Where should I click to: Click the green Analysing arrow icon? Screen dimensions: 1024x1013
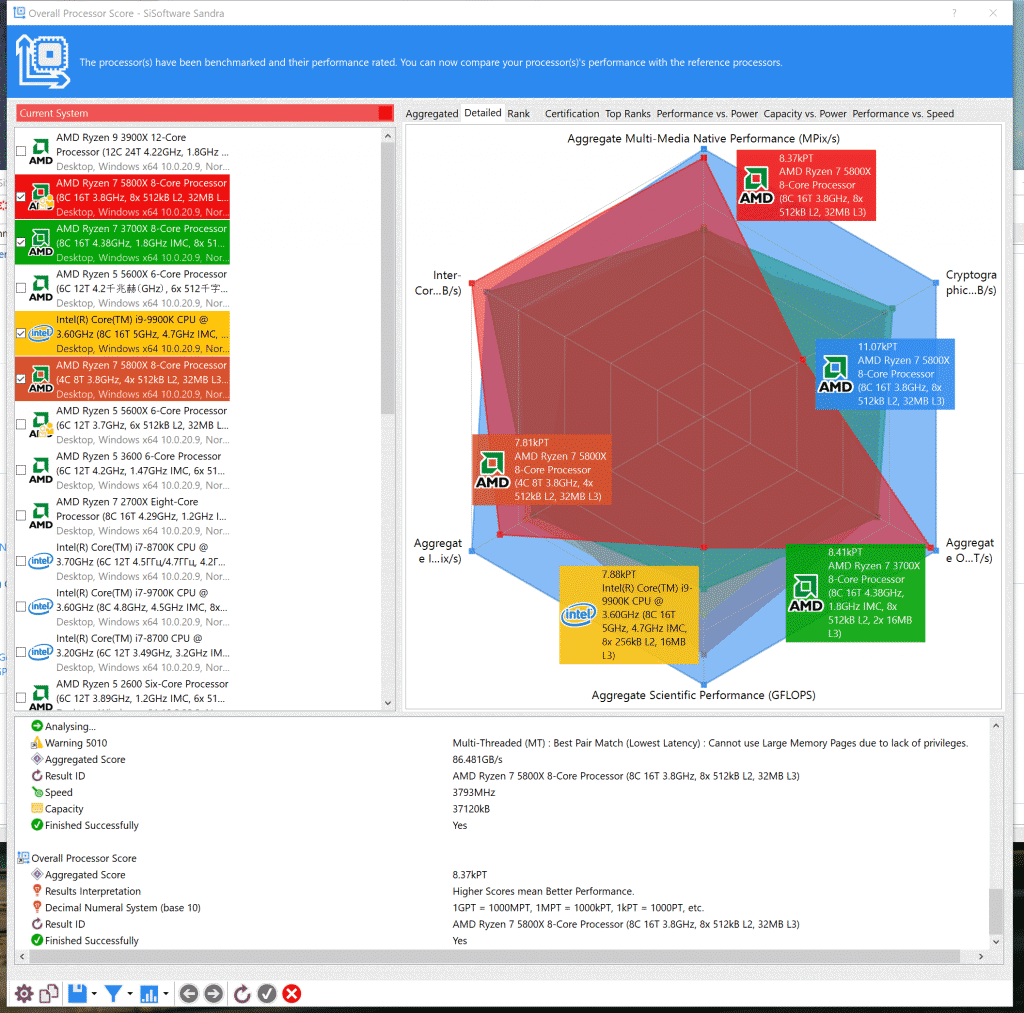pos(37,726)
